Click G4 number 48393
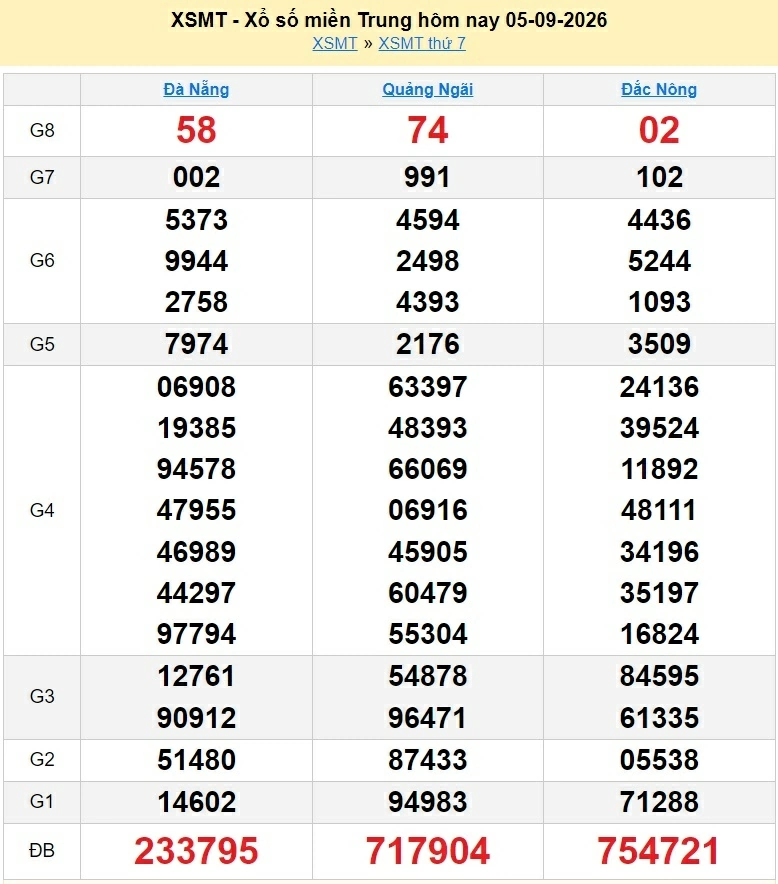The image size is (778, 884). pyautogui.click(x=427, y=428)
